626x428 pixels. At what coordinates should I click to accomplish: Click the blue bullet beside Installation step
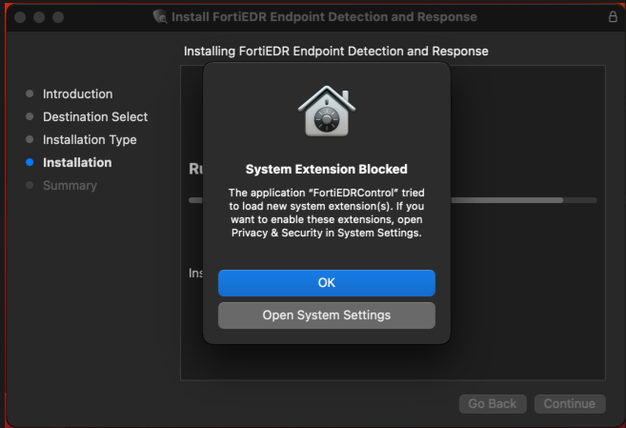tap(30, 162)
